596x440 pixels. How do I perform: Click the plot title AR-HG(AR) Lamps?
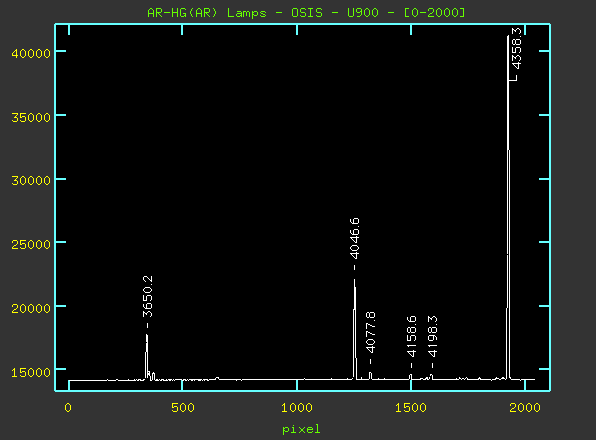[x=207, y=13]
